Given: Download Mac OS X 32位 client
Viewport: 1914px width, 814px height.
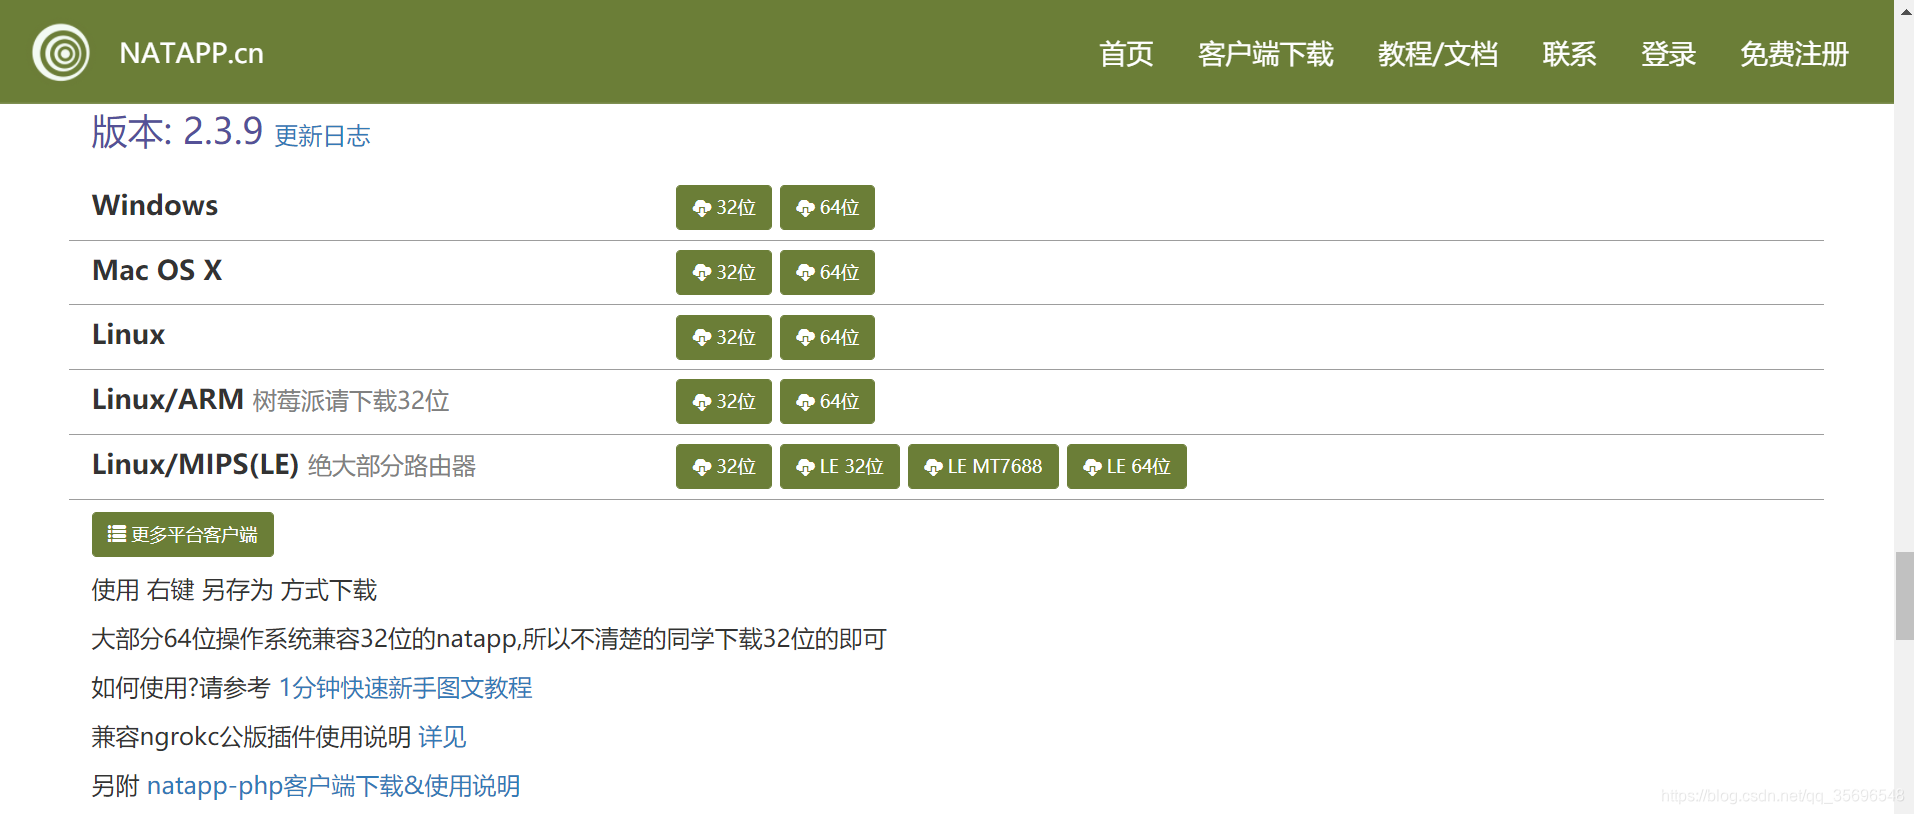Looking at the screenshot, I should coord(724,272).
